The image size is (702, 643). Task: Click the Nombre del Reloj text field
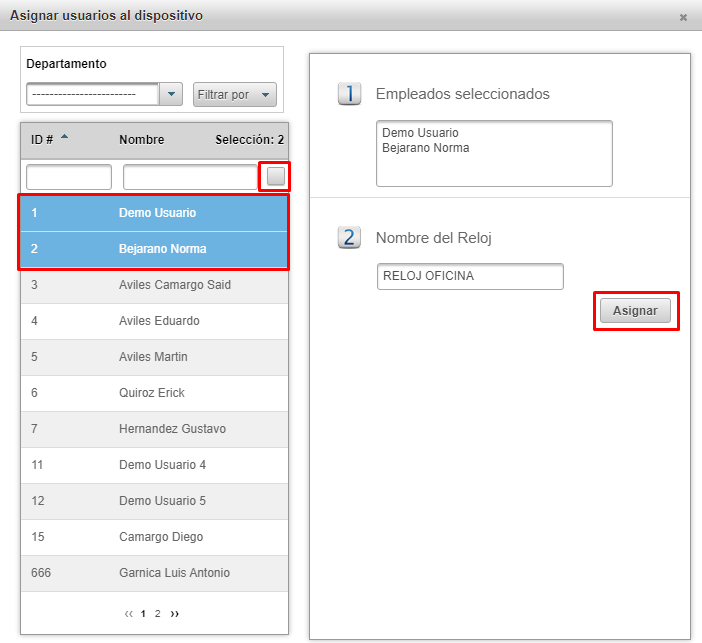click(x=470, y=277)
